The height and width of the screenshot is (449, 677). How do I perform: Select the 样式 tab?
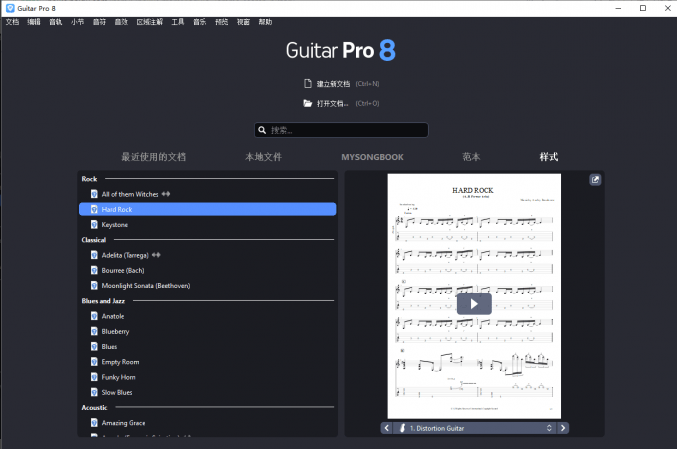(549, 157)
